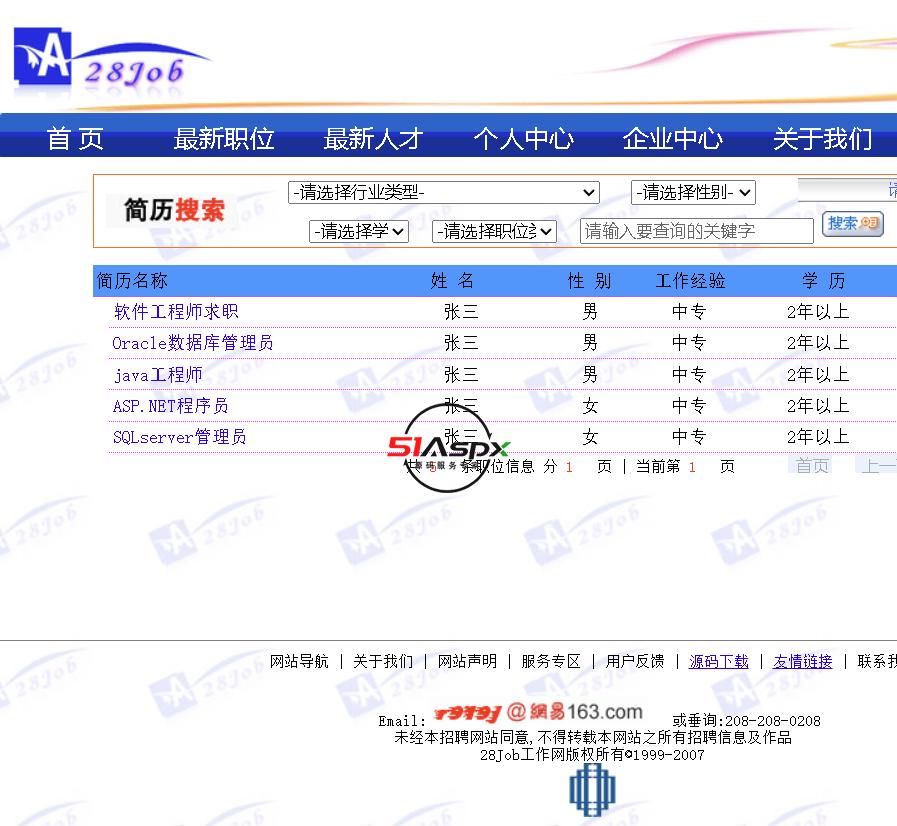Click the blue search button icon
Image resolution: width=897 pixels, height=826 pixels.
(x=852, y=224)
